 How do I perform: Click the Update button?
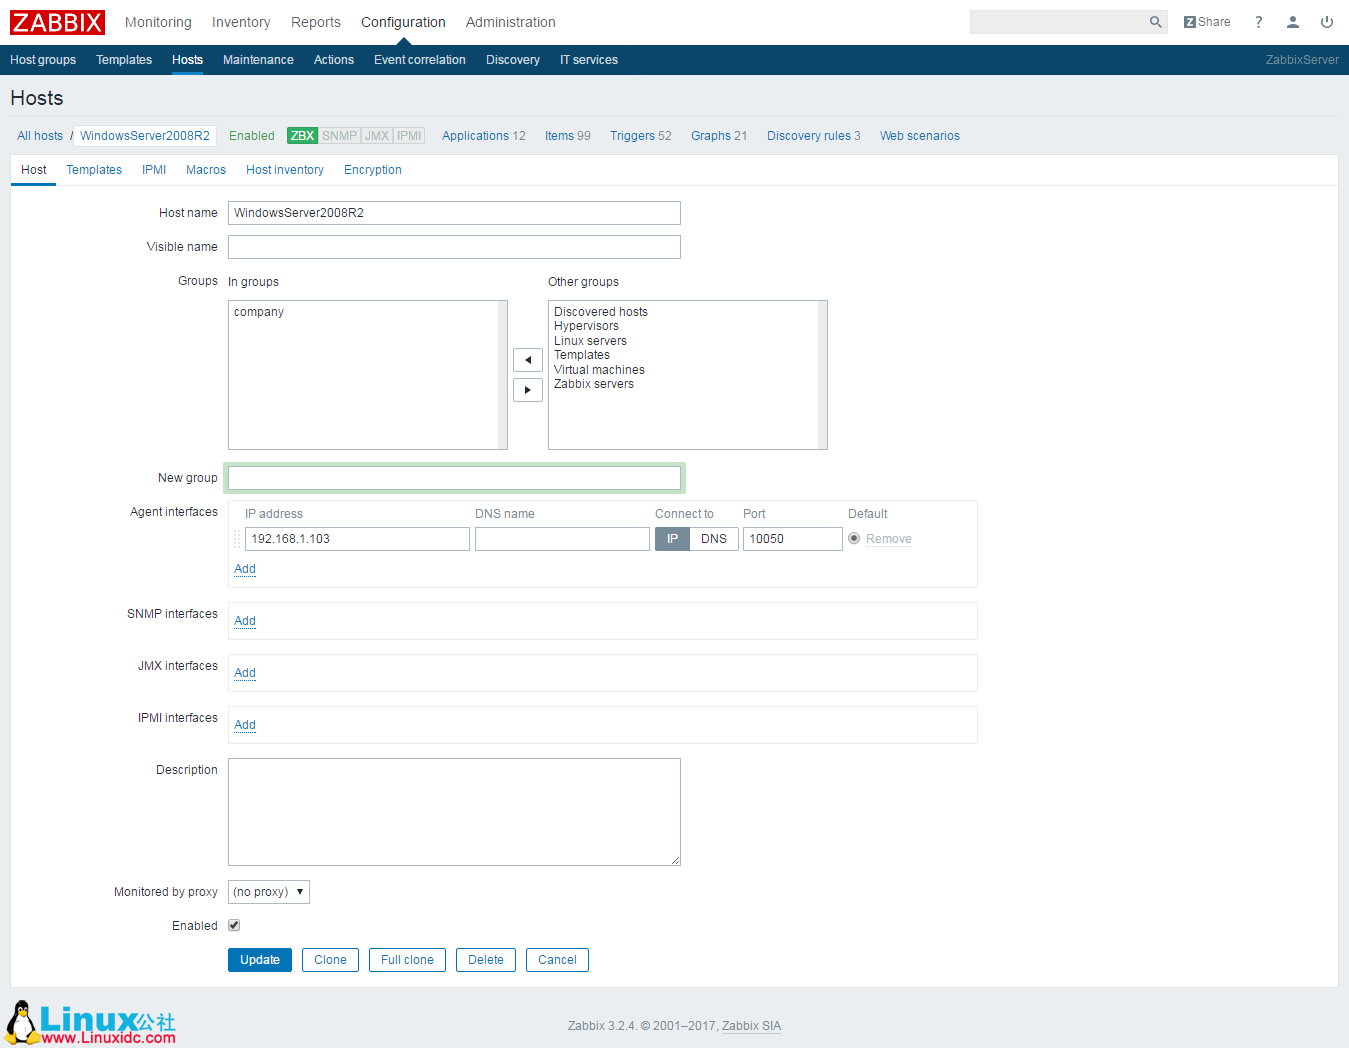[x=259, y=959]
